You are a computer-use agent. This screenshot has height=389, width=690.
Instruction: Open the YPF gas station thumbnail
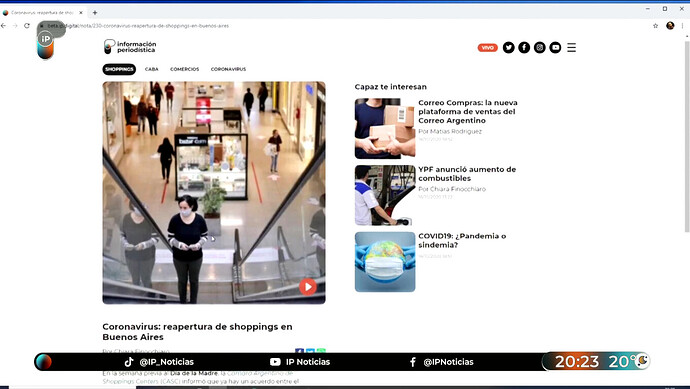385,195
